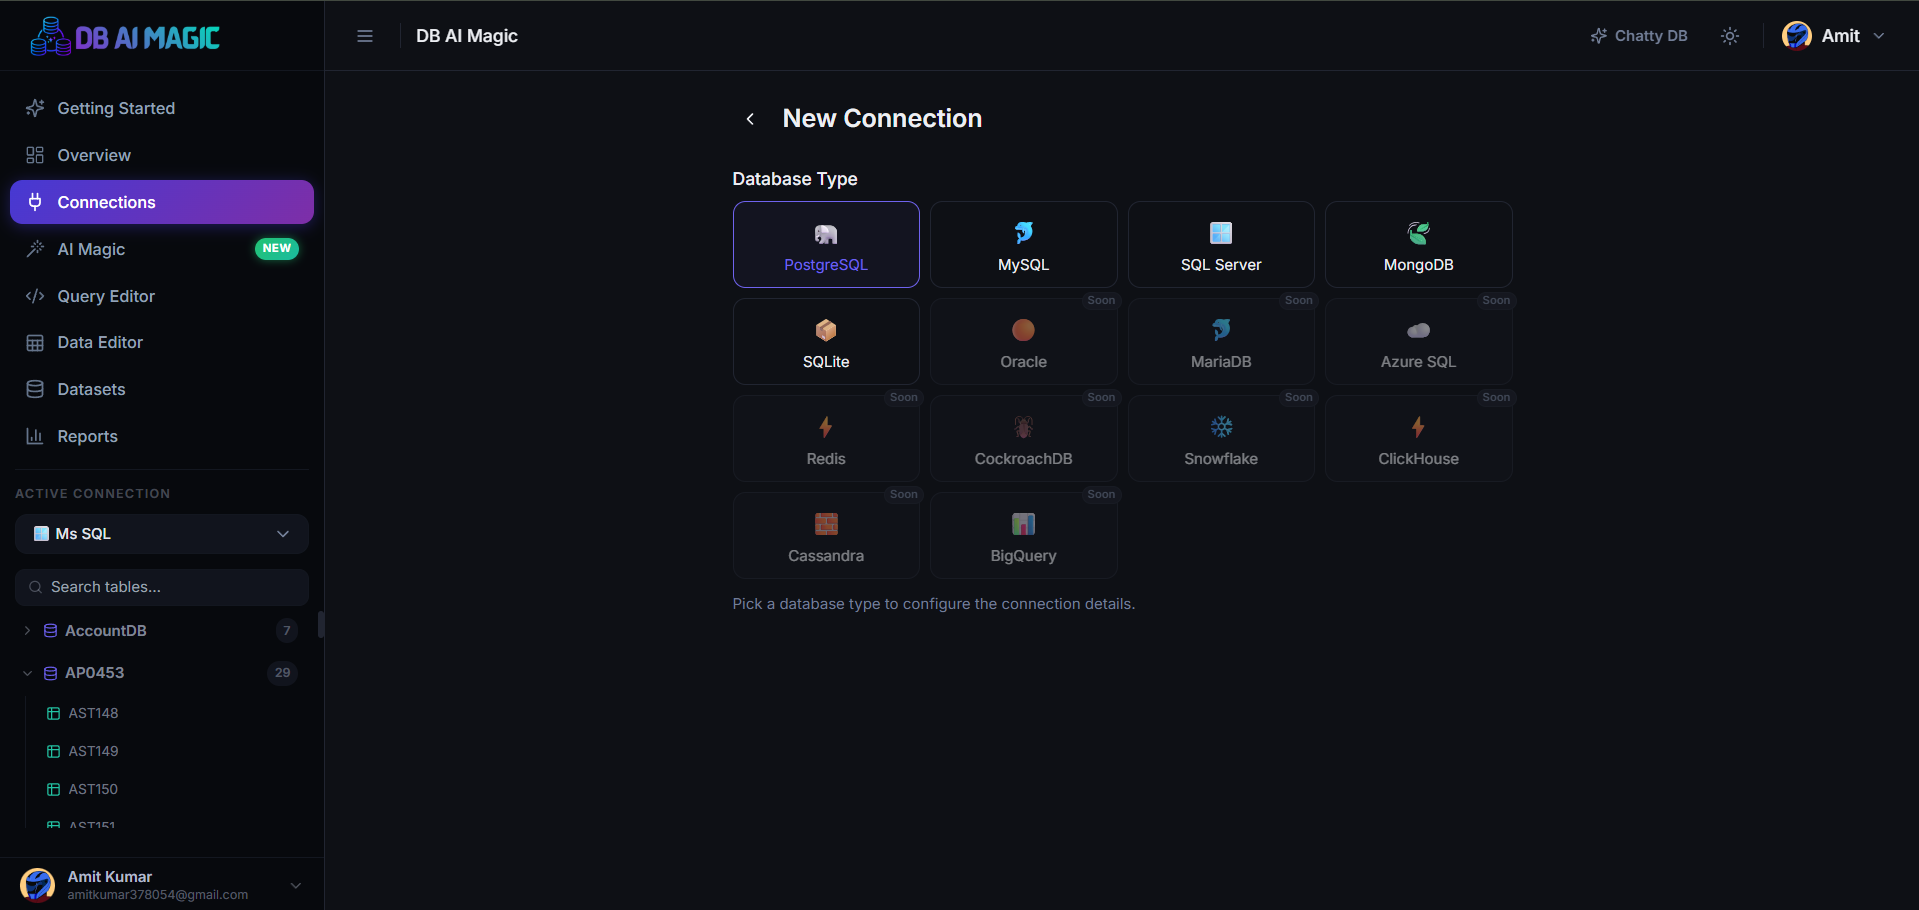Click the BigQuery chart icon
Image resolution: width=1919 pixels, height=910 pixels.
click(x=1024, y=524)
